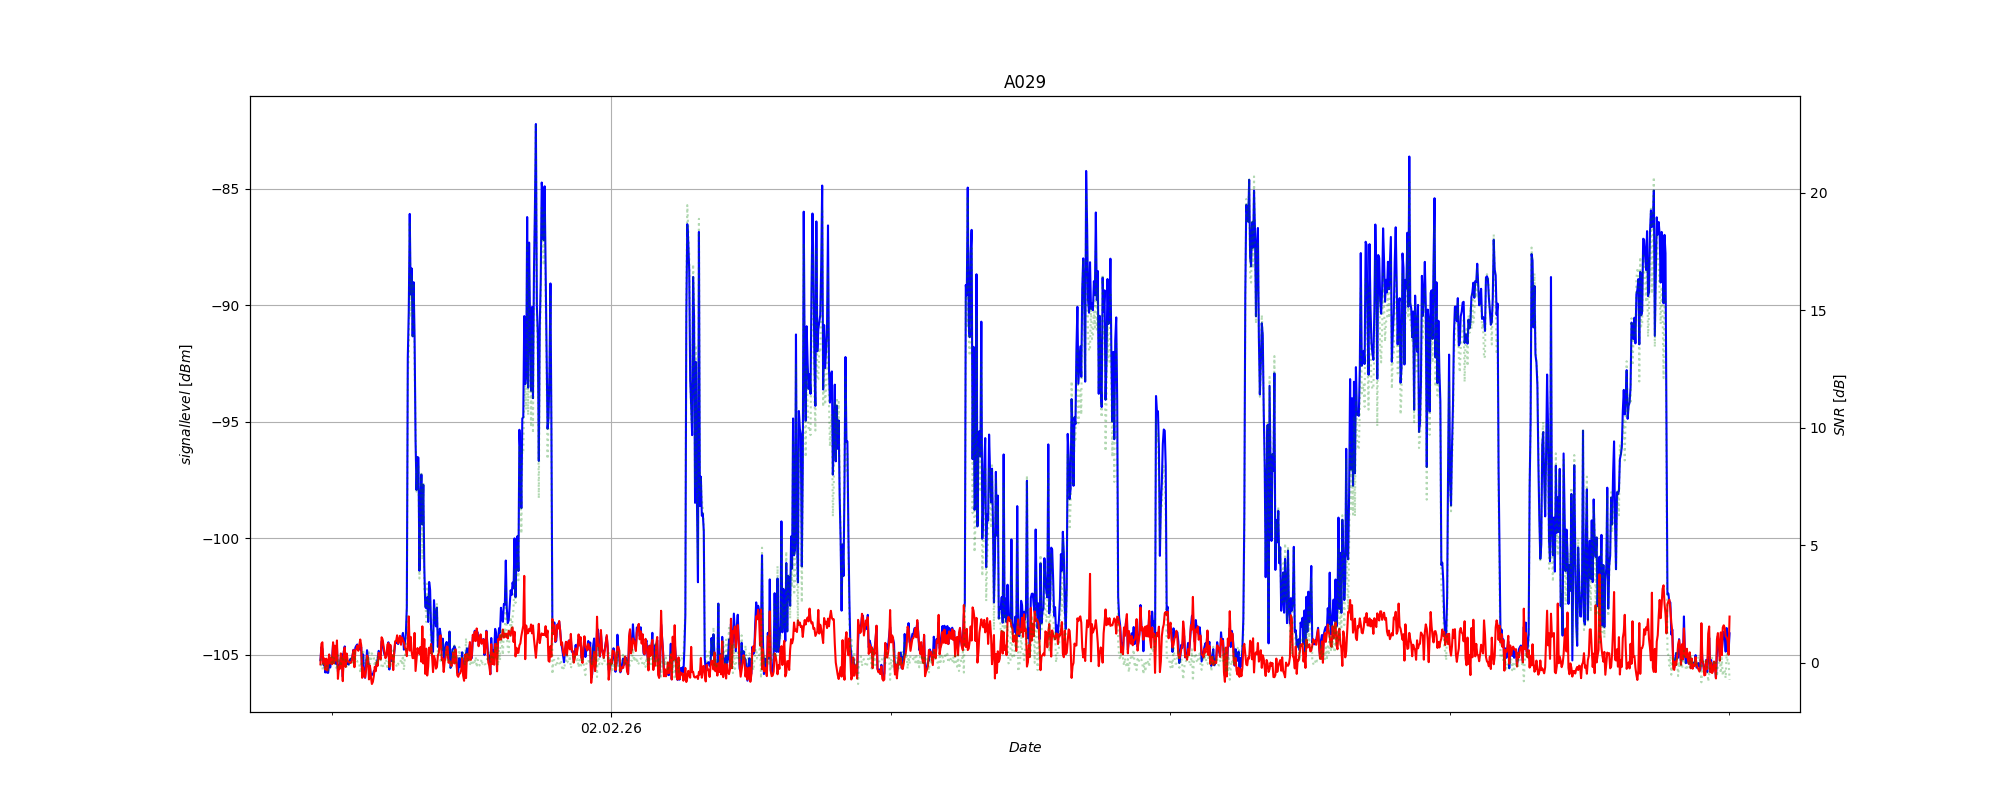This screenshot has height=800, width=2000.
Task: Click the 02.02.26 date tick label
Action: click(611, 728)
